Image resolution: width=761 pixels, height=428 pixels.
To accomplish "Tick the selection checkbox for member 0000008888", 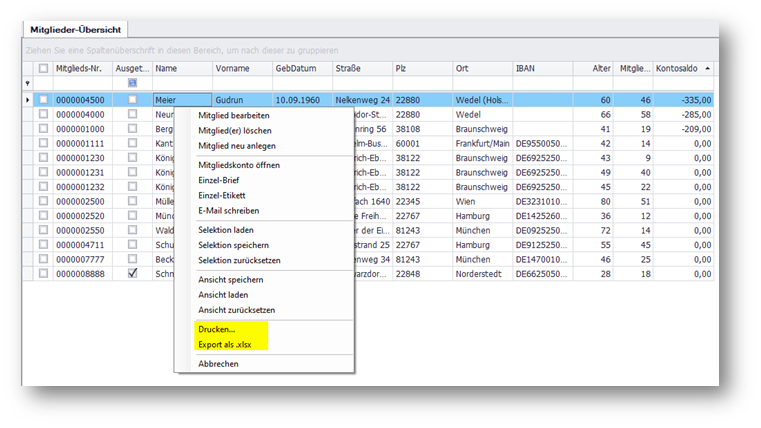I will (43, 273).
